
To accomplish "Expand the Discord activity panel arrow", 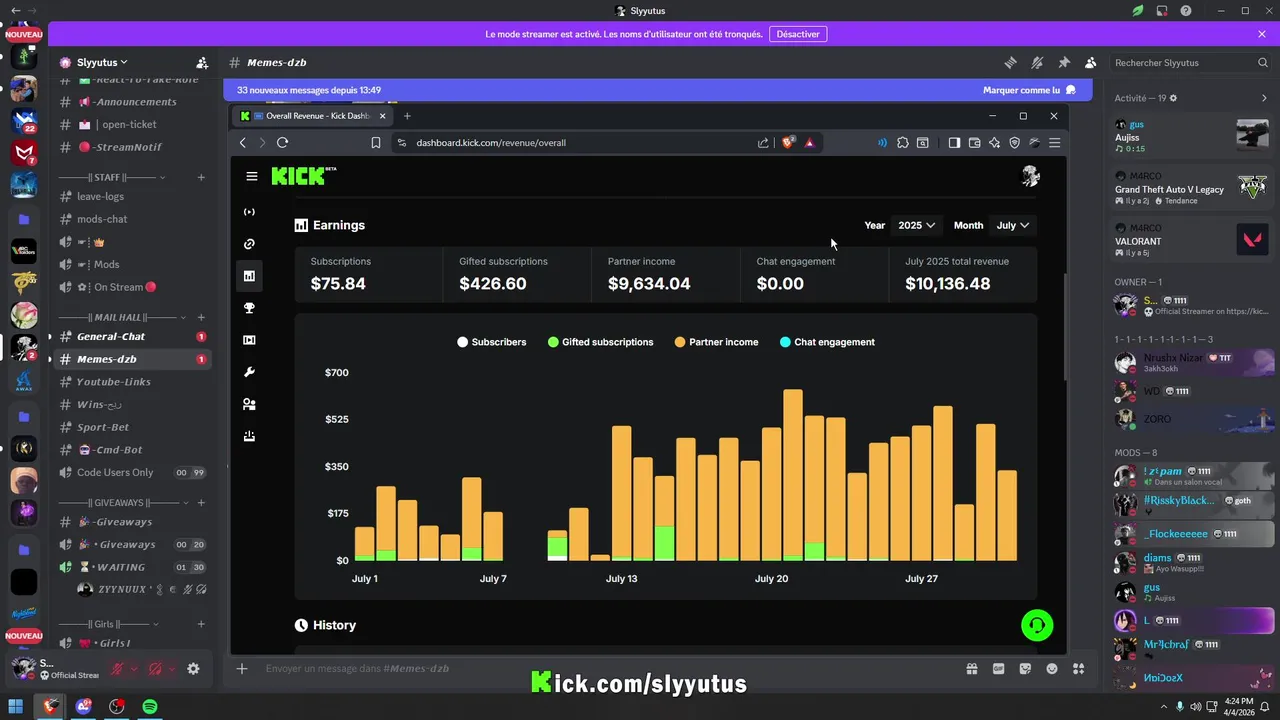I will click(x=1264, y=98).
